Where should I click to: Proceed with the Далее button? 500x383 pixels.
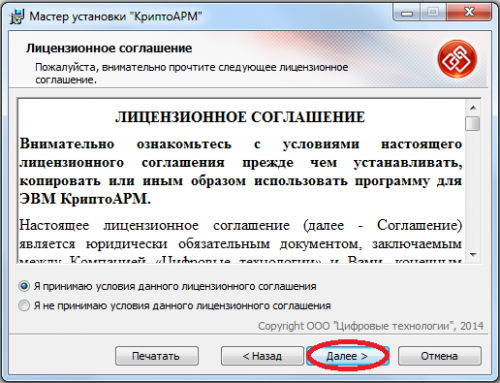(347, 356)
